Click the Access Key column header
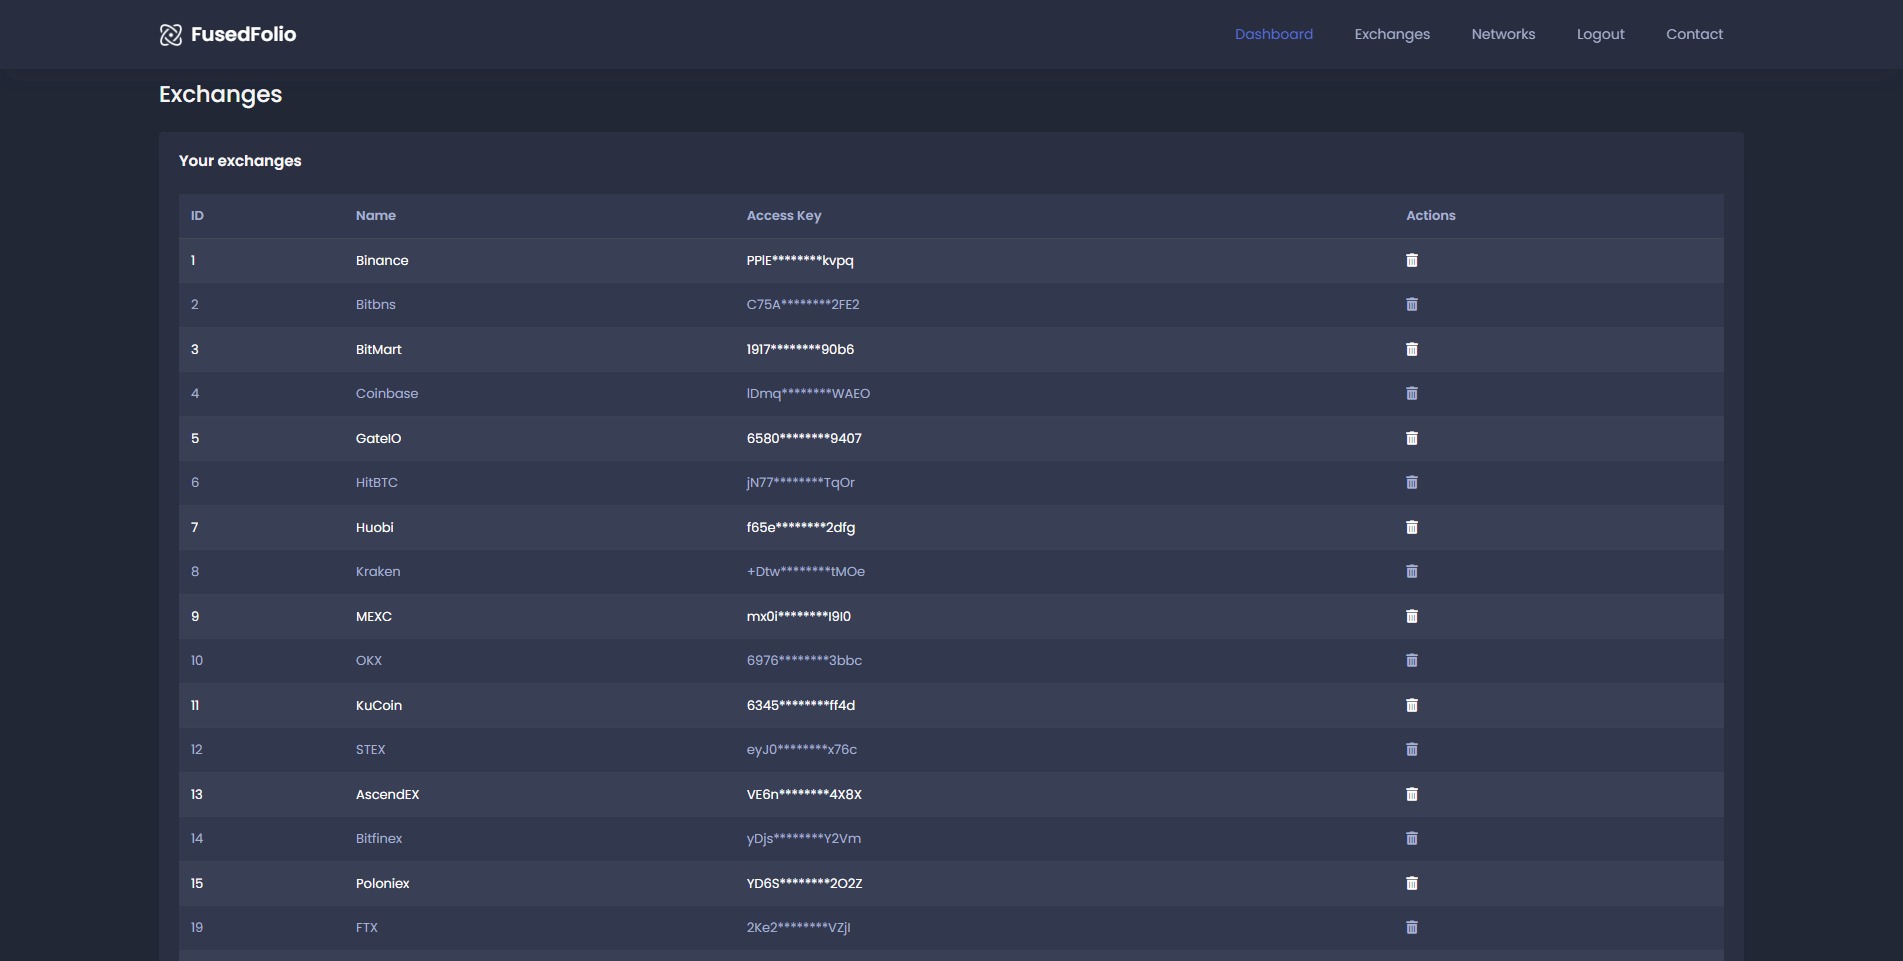 coord(784,216)
